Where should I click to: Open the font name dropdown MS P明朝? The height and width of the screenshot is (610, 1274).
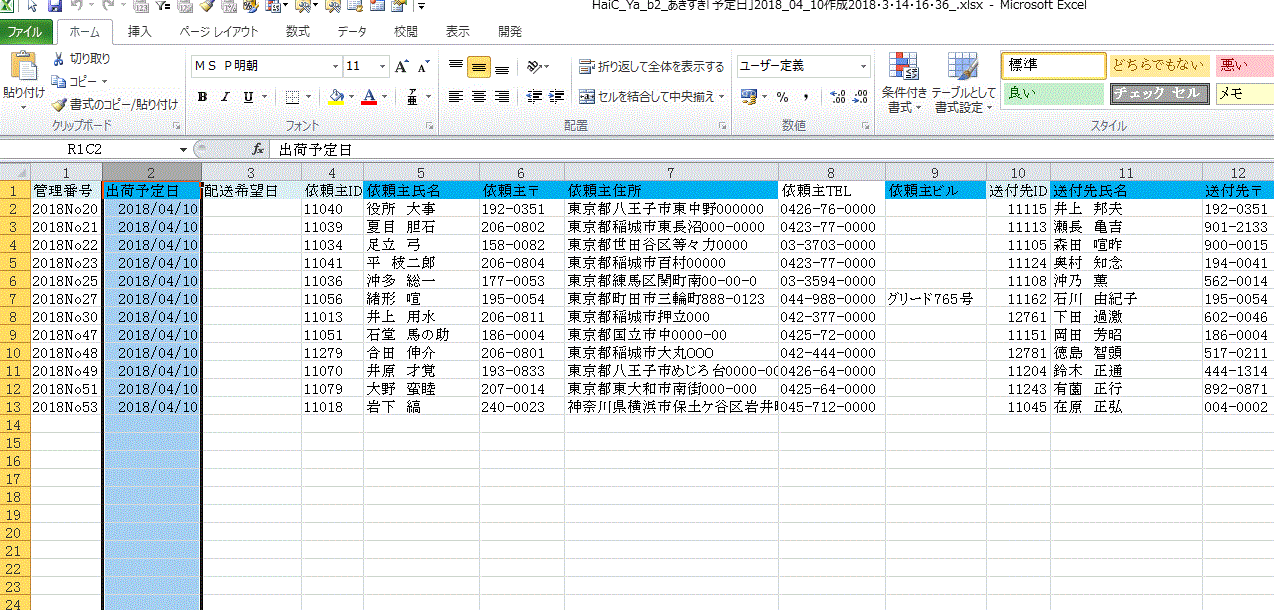point(334,67)
